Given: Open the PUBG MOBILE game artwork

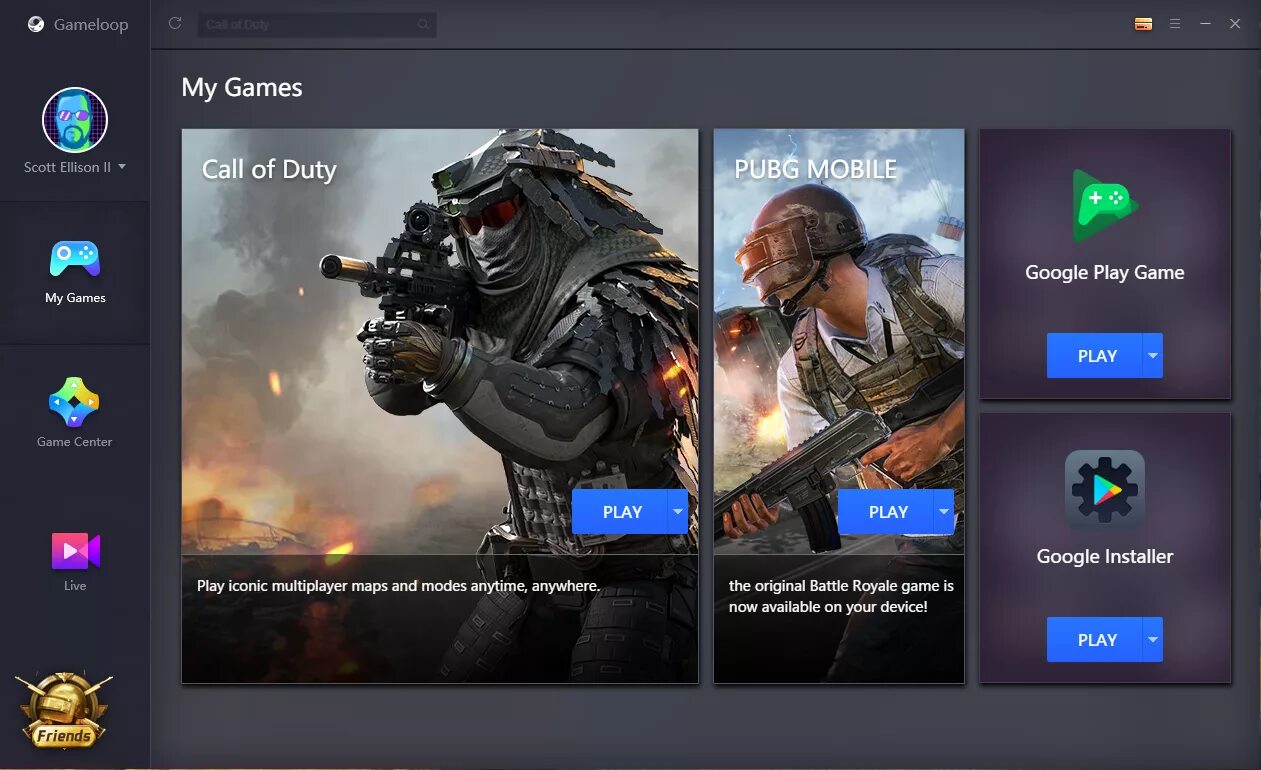Looking at the screenshot, I should (x=839, y=341).
